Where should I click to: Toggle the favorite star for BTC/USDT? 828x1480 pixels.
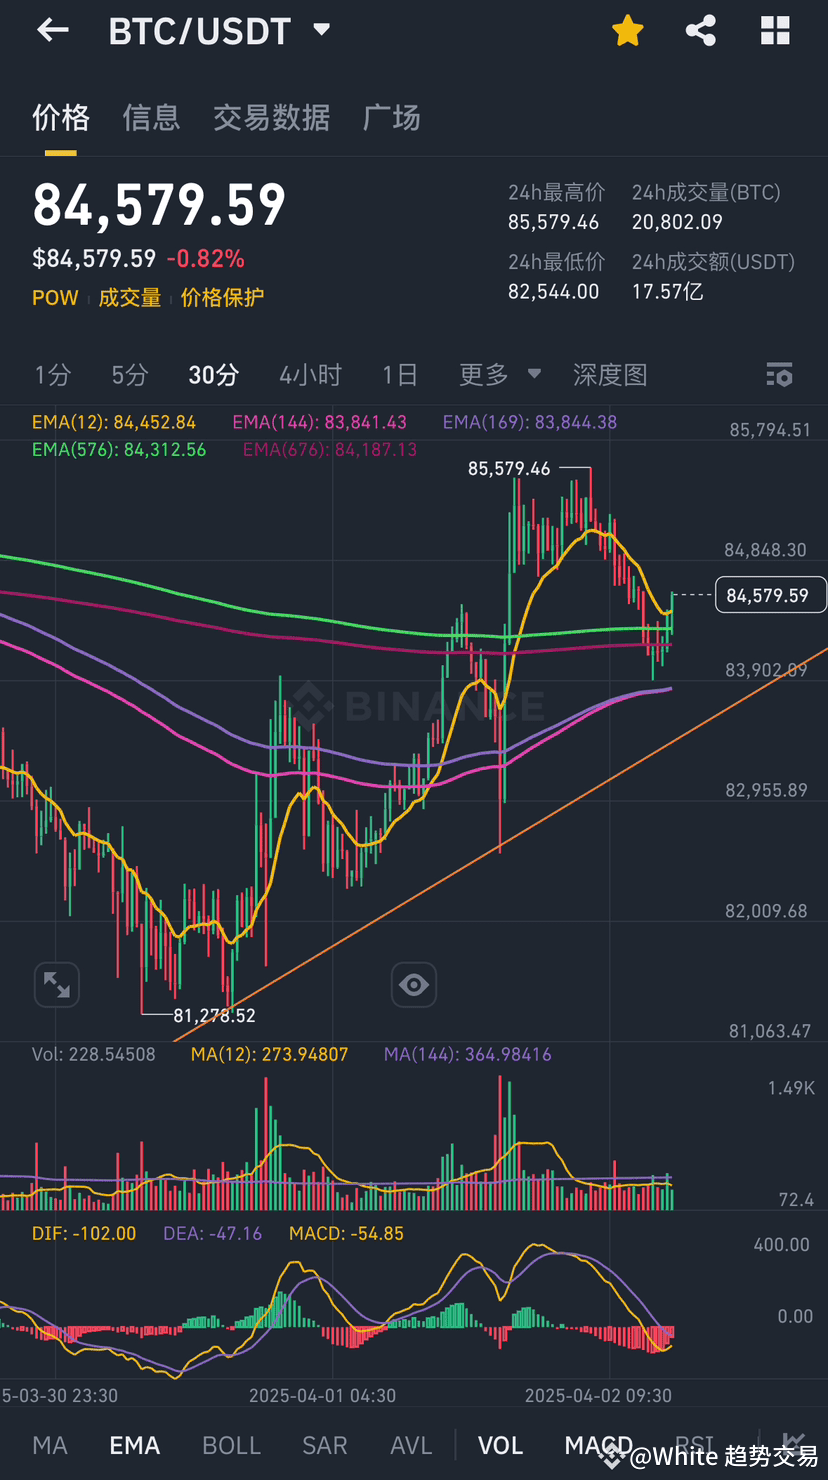click(627, 30)
